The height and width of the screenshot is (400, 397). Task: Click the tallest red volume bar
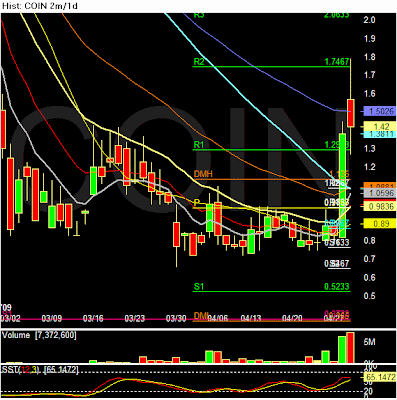click(x=350, y=348)
